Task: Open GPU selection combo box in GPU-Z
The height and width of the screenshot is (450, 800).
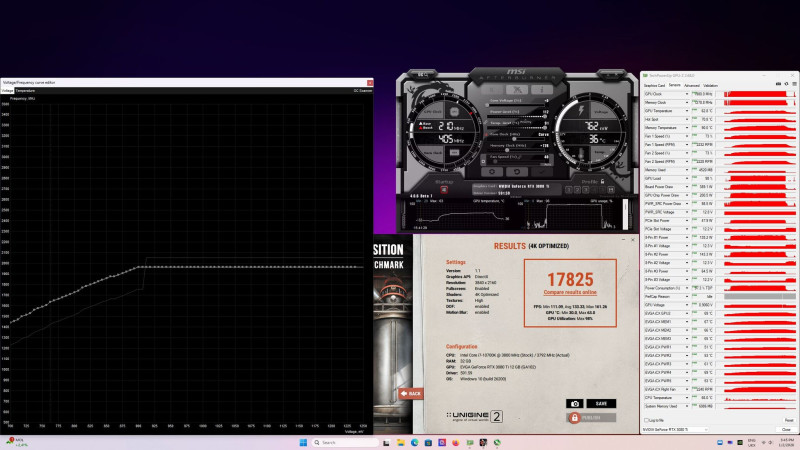Action: [675, 430]
